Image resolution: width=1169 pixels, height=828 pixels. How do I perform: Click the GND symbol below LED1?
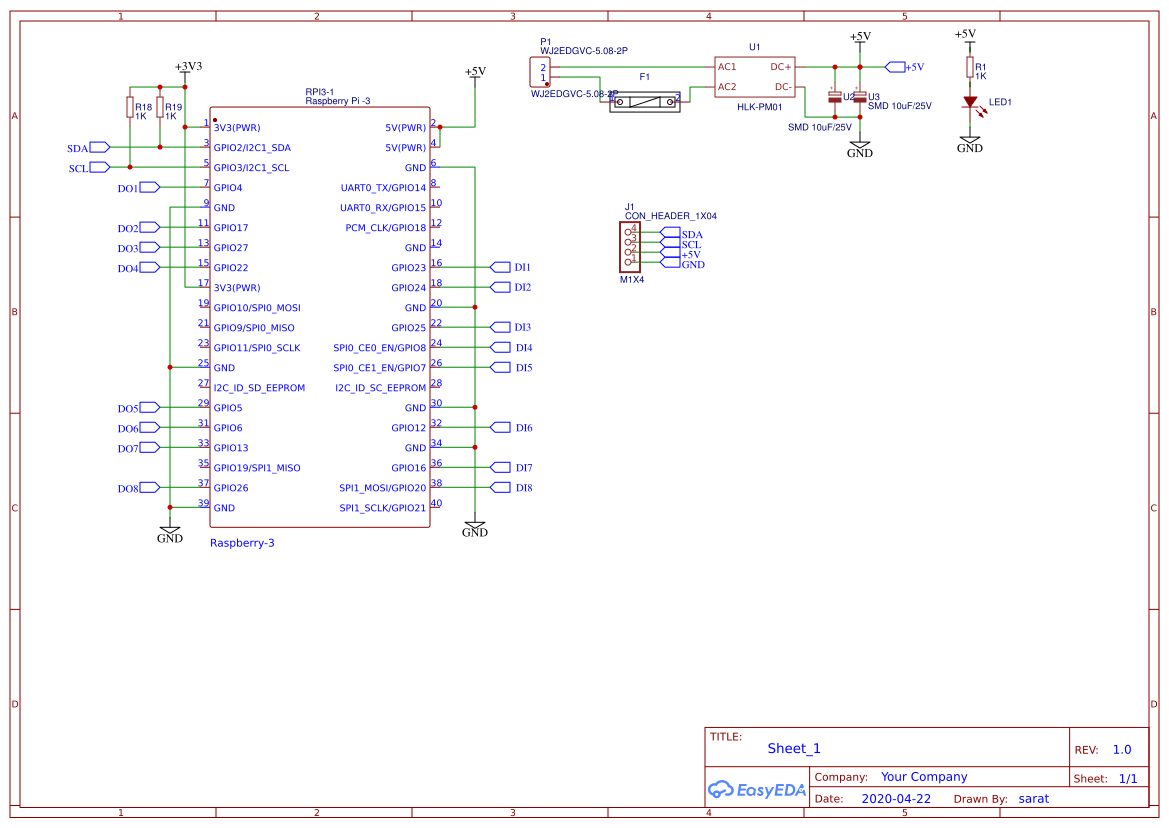[969, 145]
